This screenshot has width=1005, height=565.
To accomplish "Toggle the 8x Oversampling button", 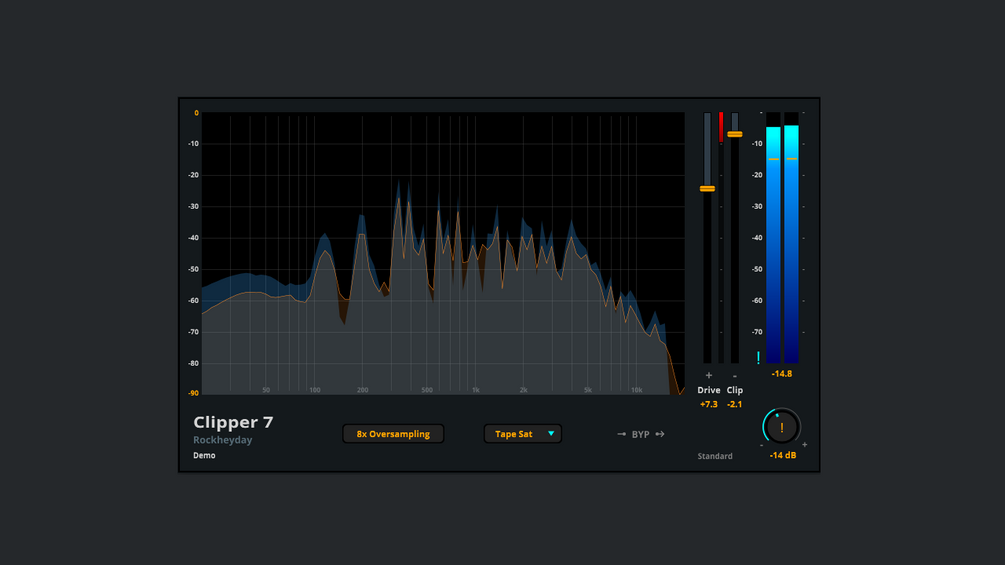I will point(393,434).
